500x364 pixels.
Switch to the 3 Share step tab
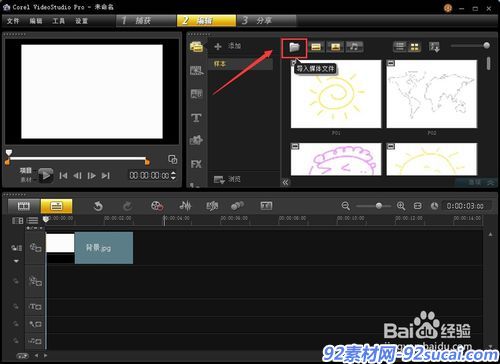point(266,21)
